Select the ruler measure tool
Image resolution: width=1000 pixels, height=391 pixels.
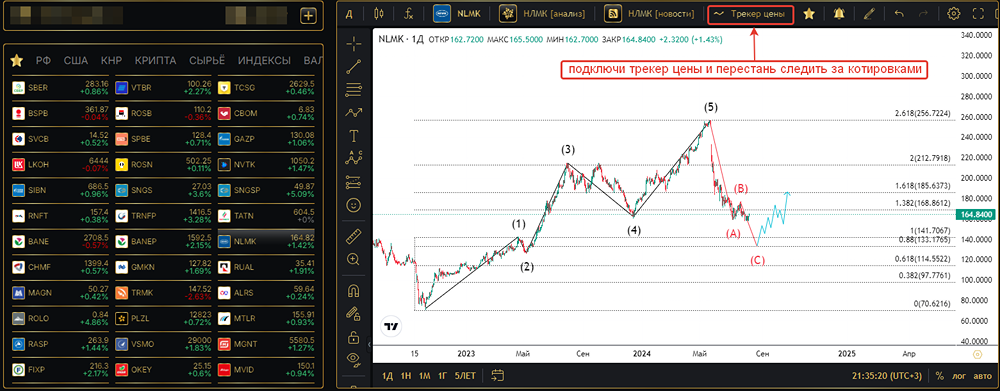coord(353,237)
